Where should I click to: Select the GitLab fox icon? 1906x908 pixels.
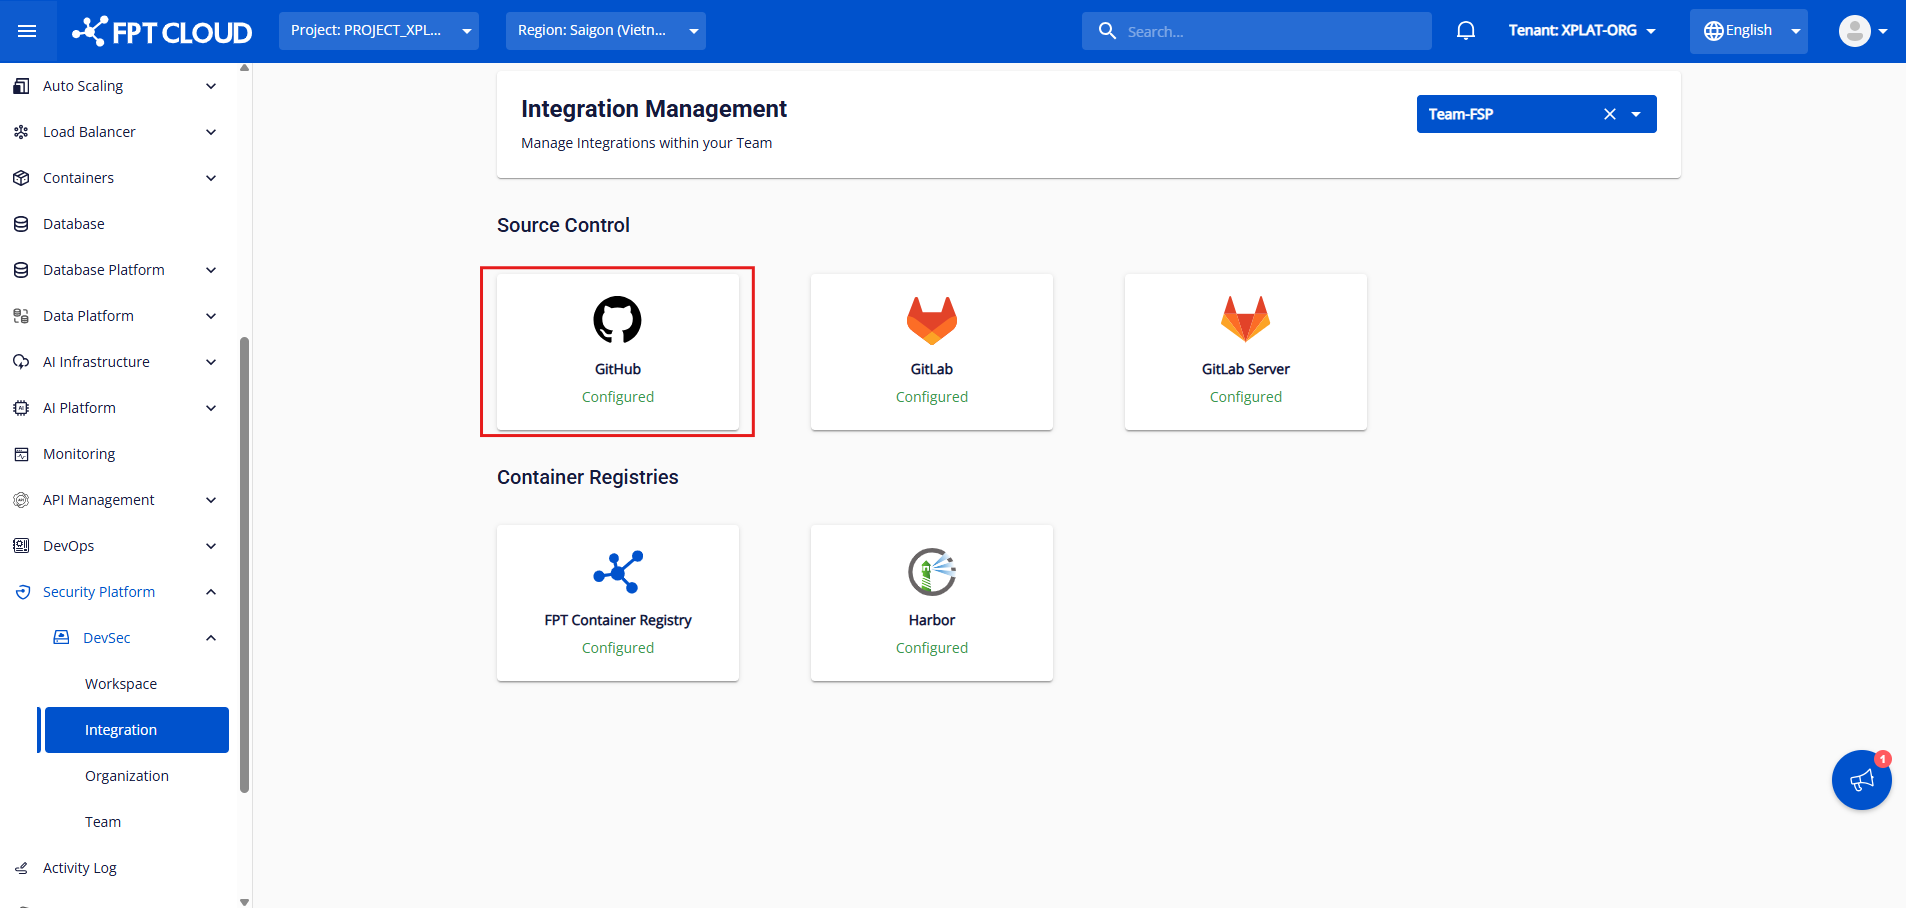point(931,320)
